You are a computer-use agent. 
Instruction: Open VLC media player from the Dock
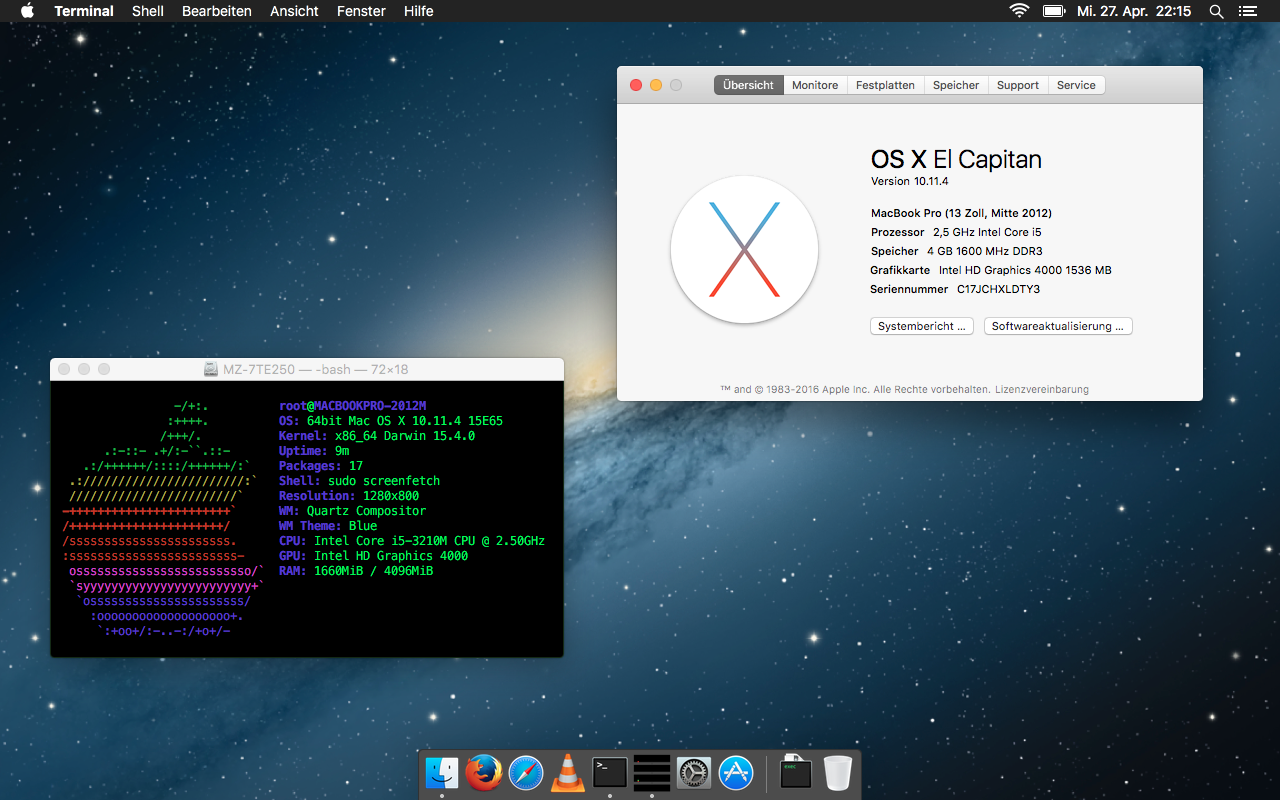click(568, 772)
